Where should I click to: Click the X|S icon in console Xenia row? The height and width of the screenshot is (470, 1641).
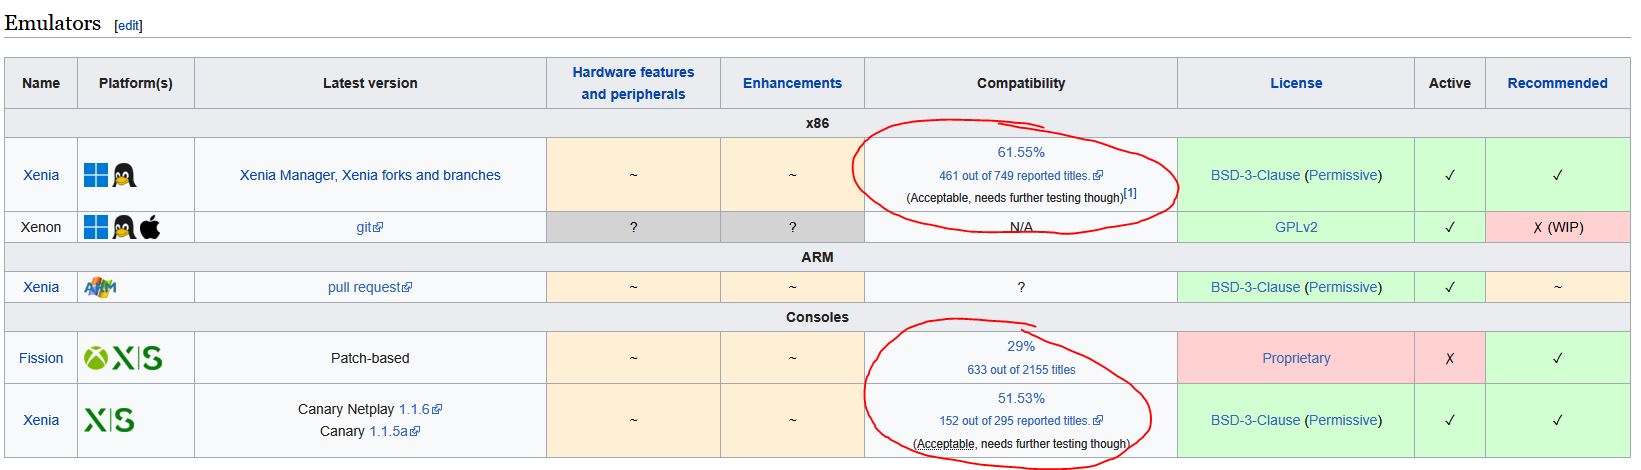(109, 420)
